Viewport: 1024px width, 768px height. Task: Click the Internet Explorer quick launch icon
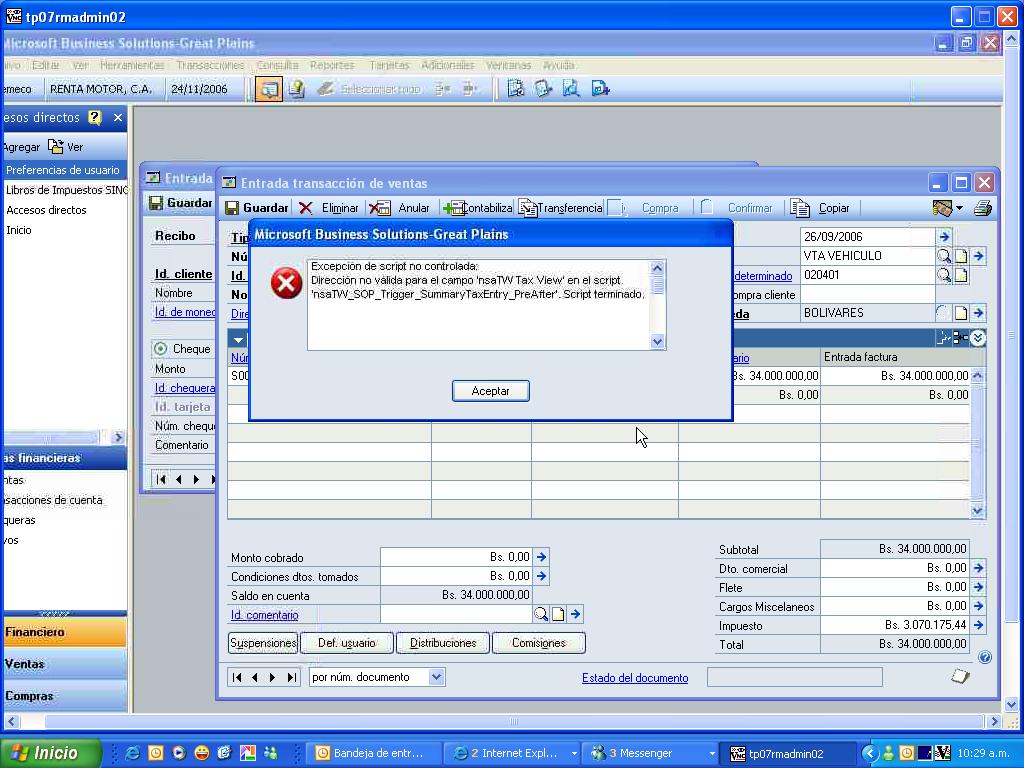pyautogui.click(x=133, y=753)
